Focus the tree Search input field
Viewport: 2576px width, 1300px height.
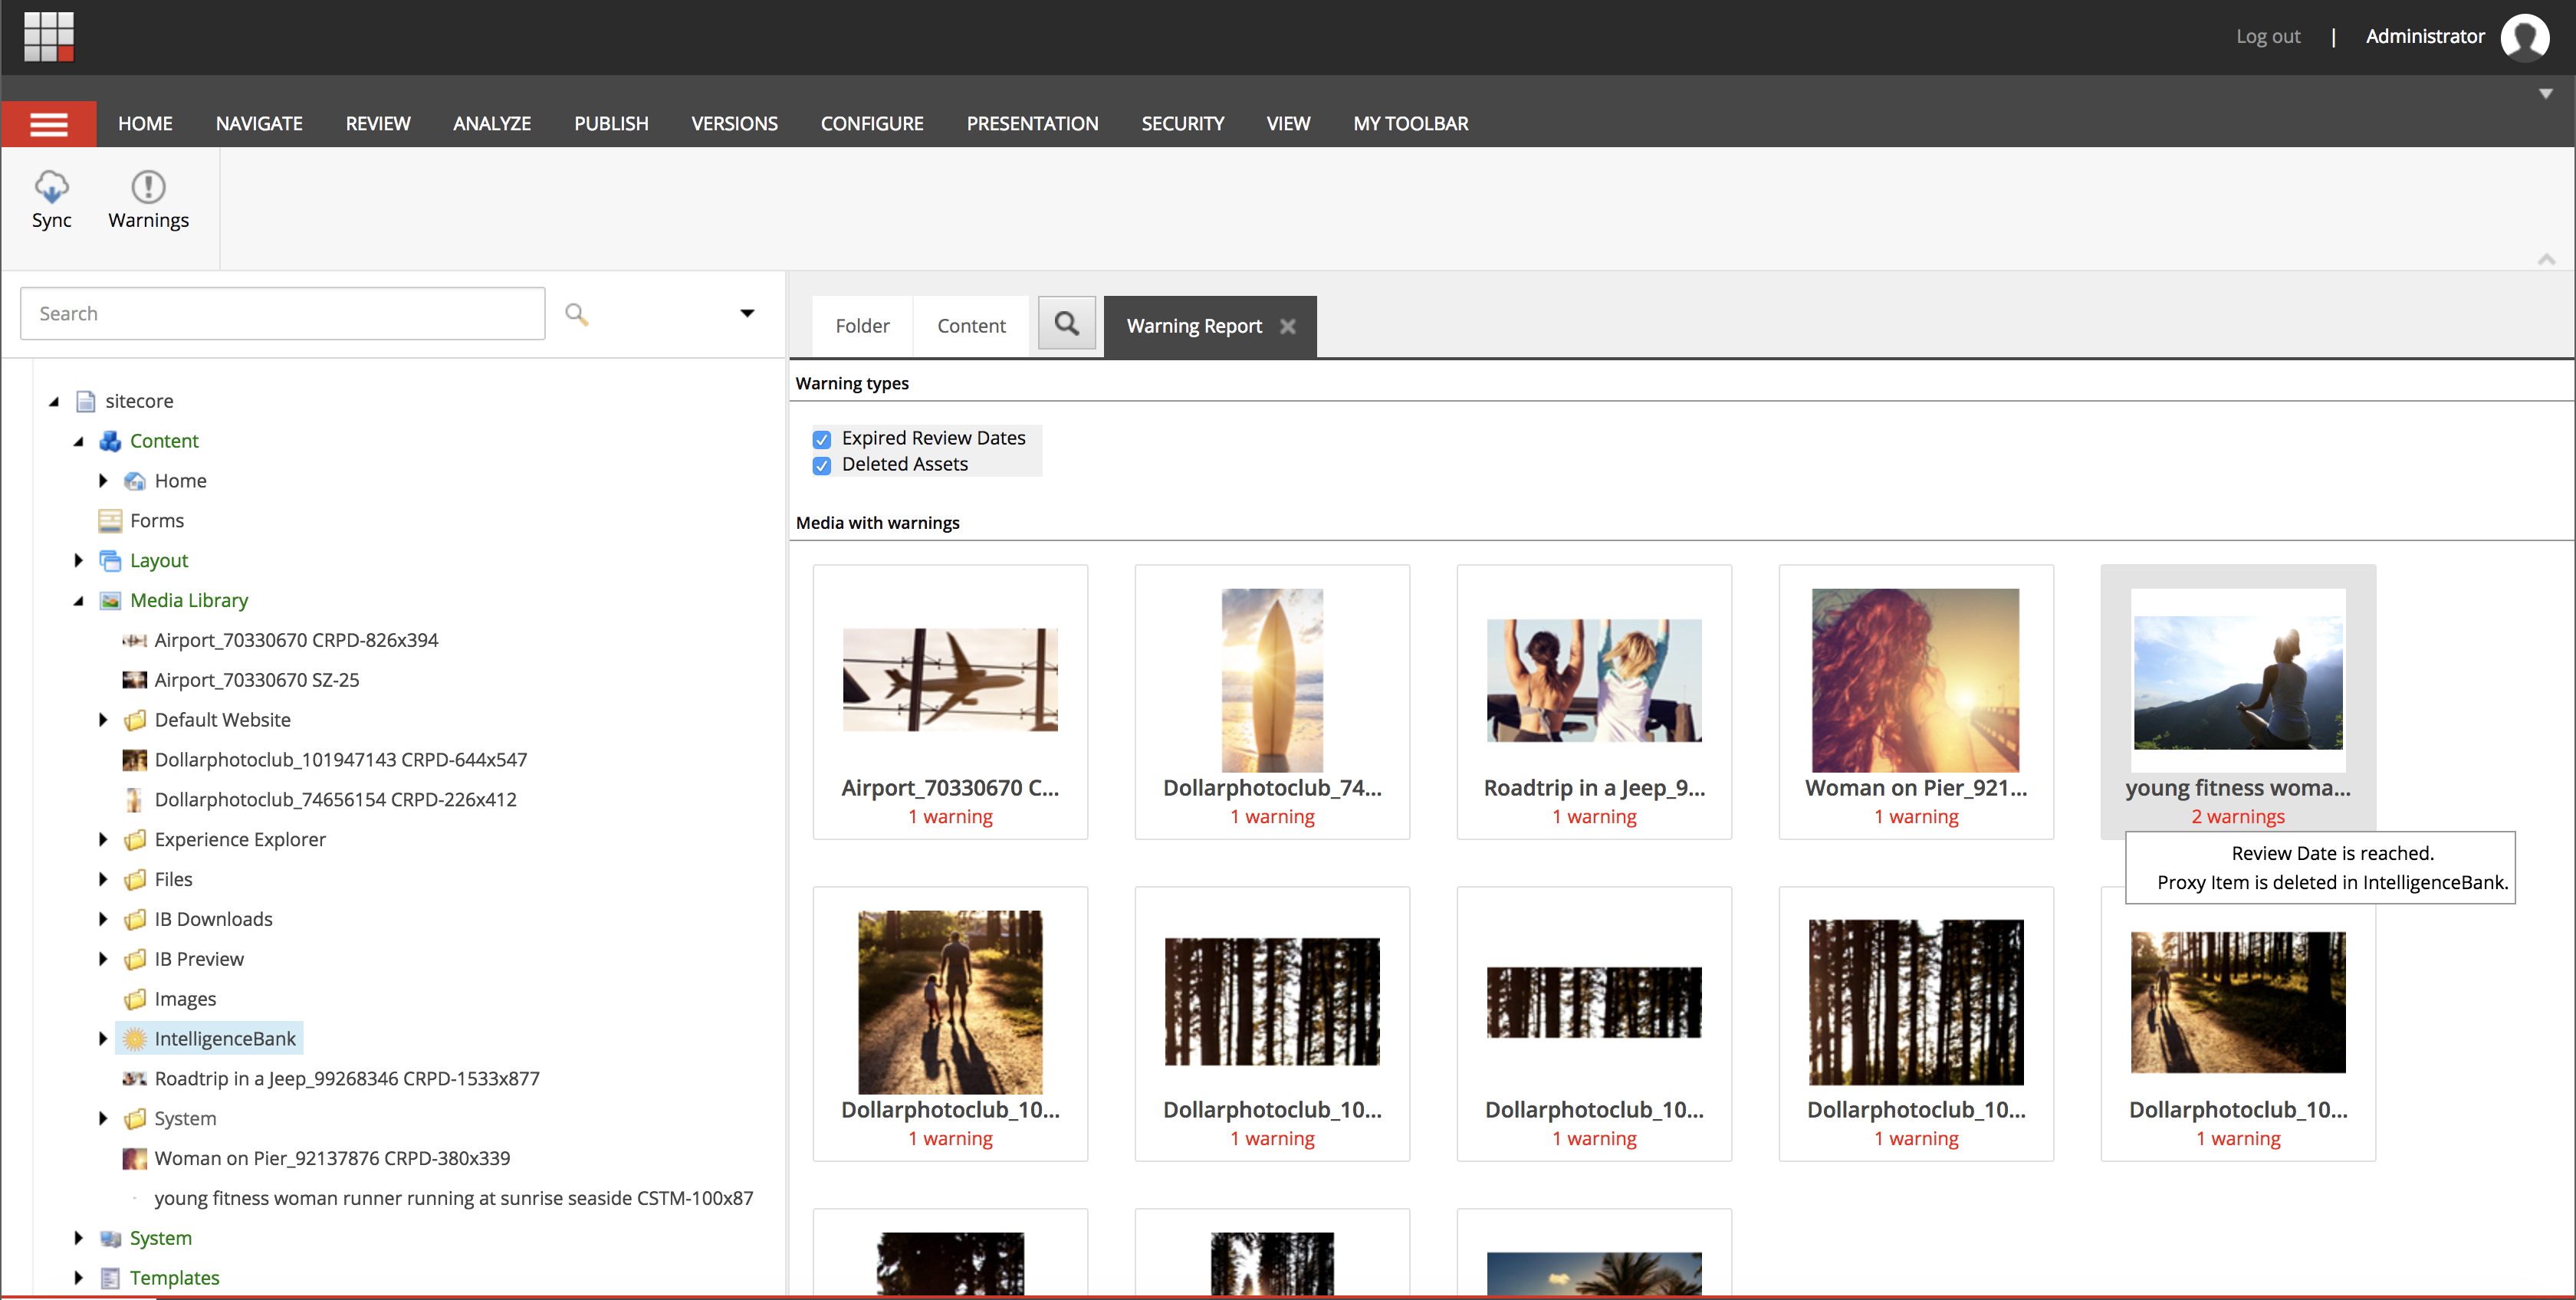tap(282, 314)
